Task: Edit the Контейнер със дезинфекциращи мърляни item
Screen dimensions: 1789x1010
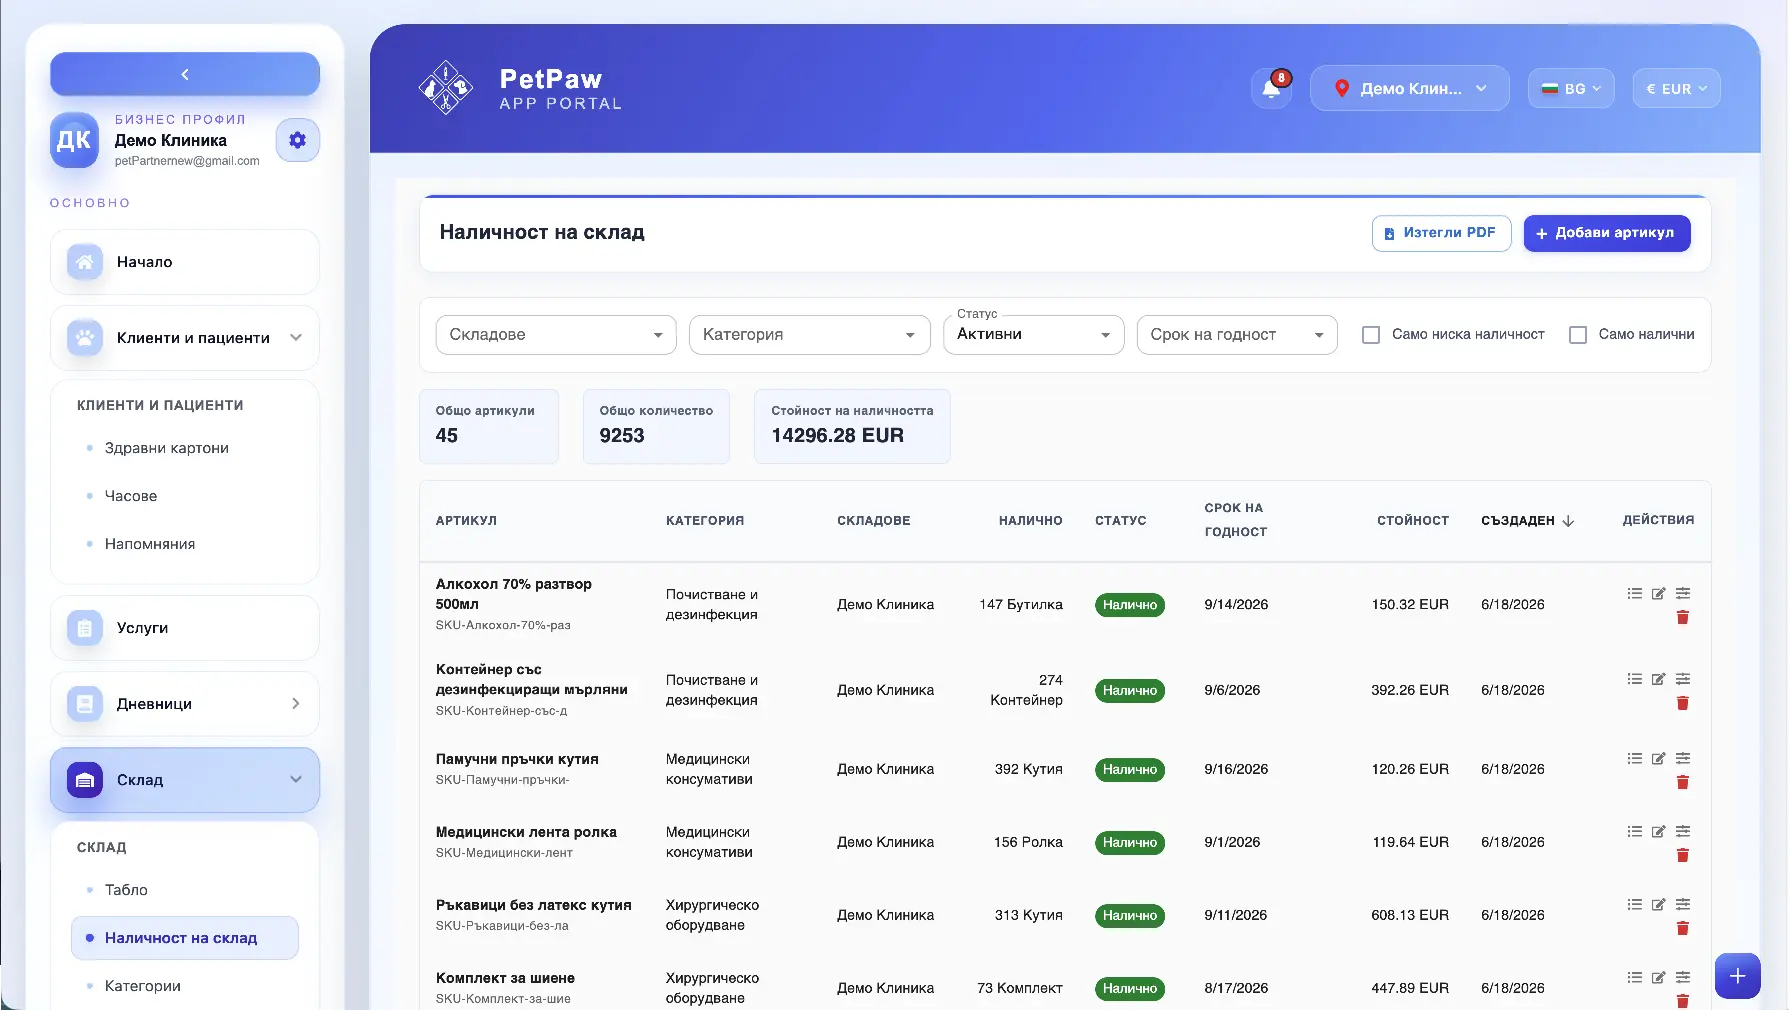Action: tap(1659, 679)
